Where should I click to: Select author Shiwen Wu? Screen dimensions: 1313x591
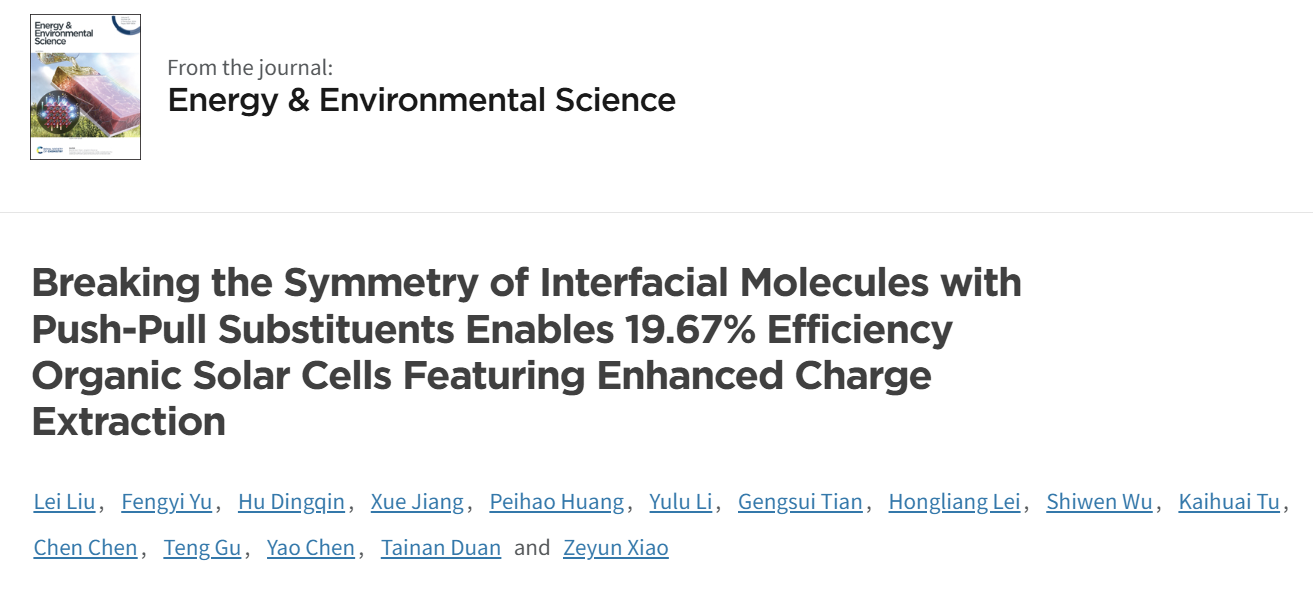[x=1099, y=502]
